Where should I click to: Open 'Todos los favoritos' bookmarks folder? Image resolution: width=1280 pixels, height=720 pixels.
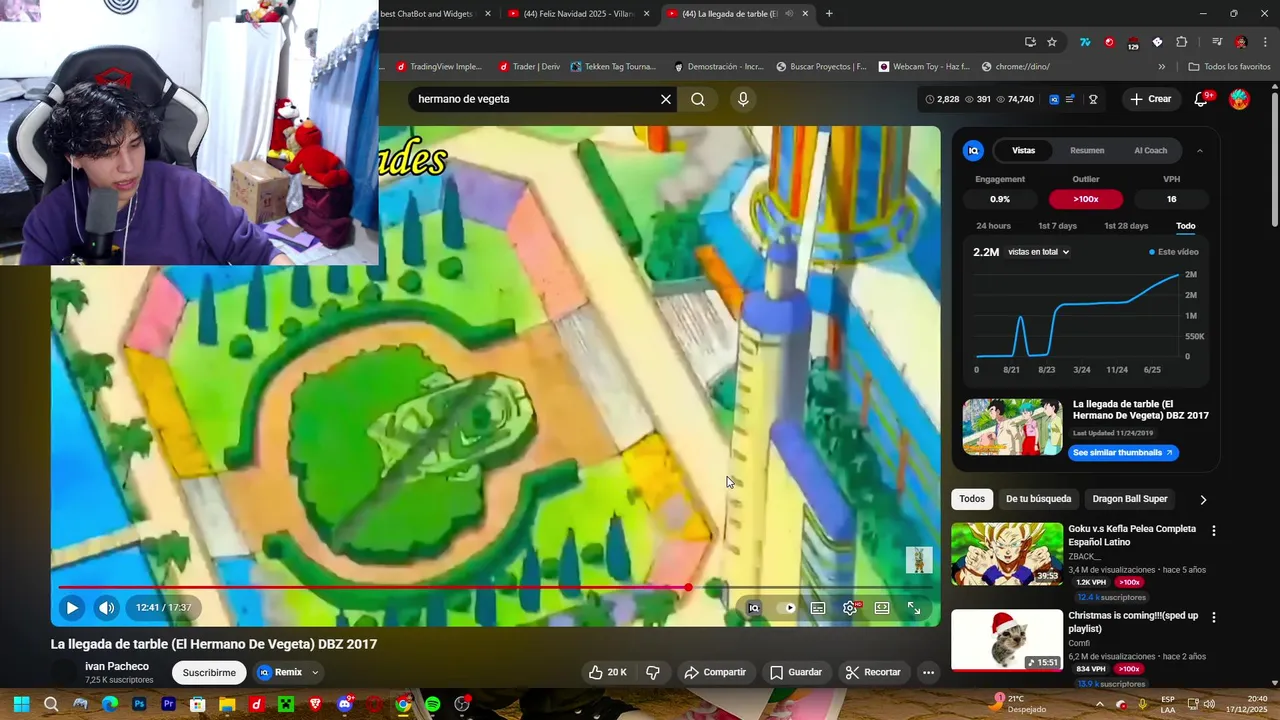(1229, 67)
